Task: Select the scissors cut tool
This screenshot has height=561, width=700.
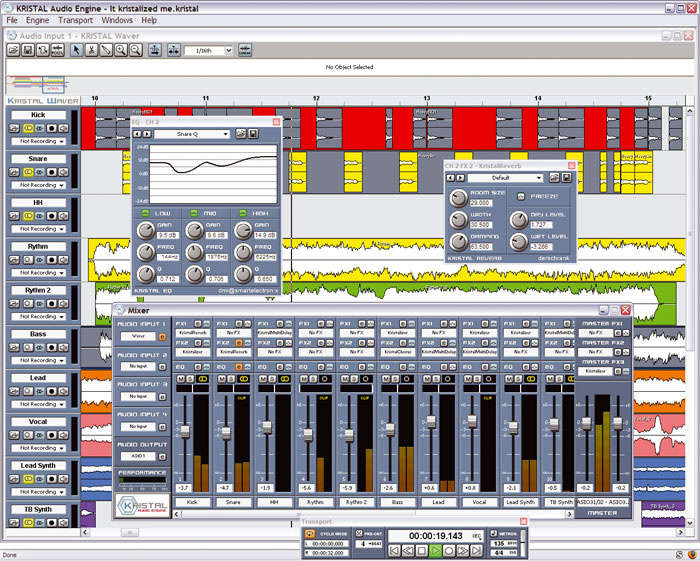Action: (x=91, y=50)
